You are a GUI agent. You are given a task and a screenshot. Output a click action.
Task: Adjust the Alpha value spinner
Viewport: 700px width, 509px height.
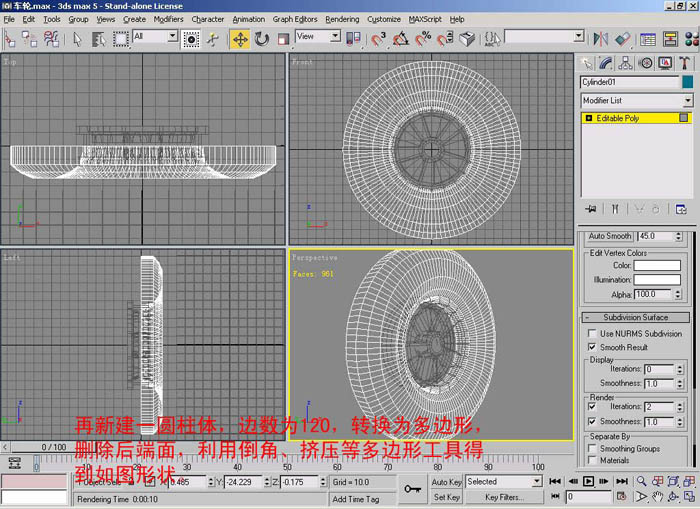pyautogui.click(x=679, y=294)
